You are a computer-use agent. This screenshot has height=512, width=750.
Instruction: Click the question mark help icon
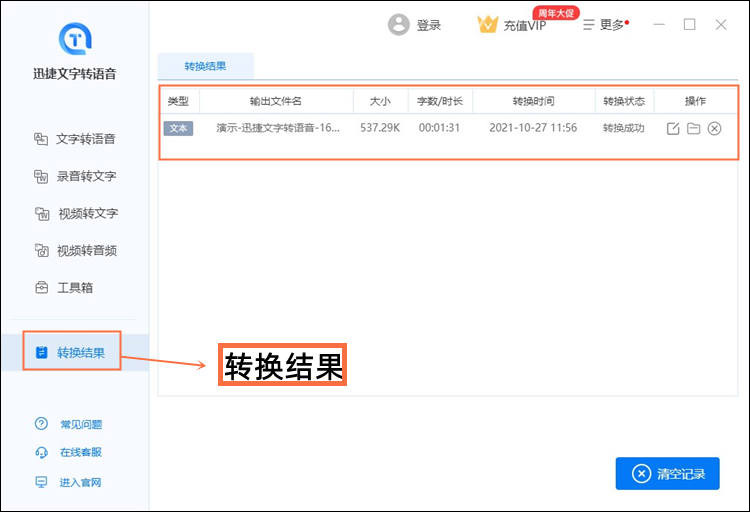point(41,423)
